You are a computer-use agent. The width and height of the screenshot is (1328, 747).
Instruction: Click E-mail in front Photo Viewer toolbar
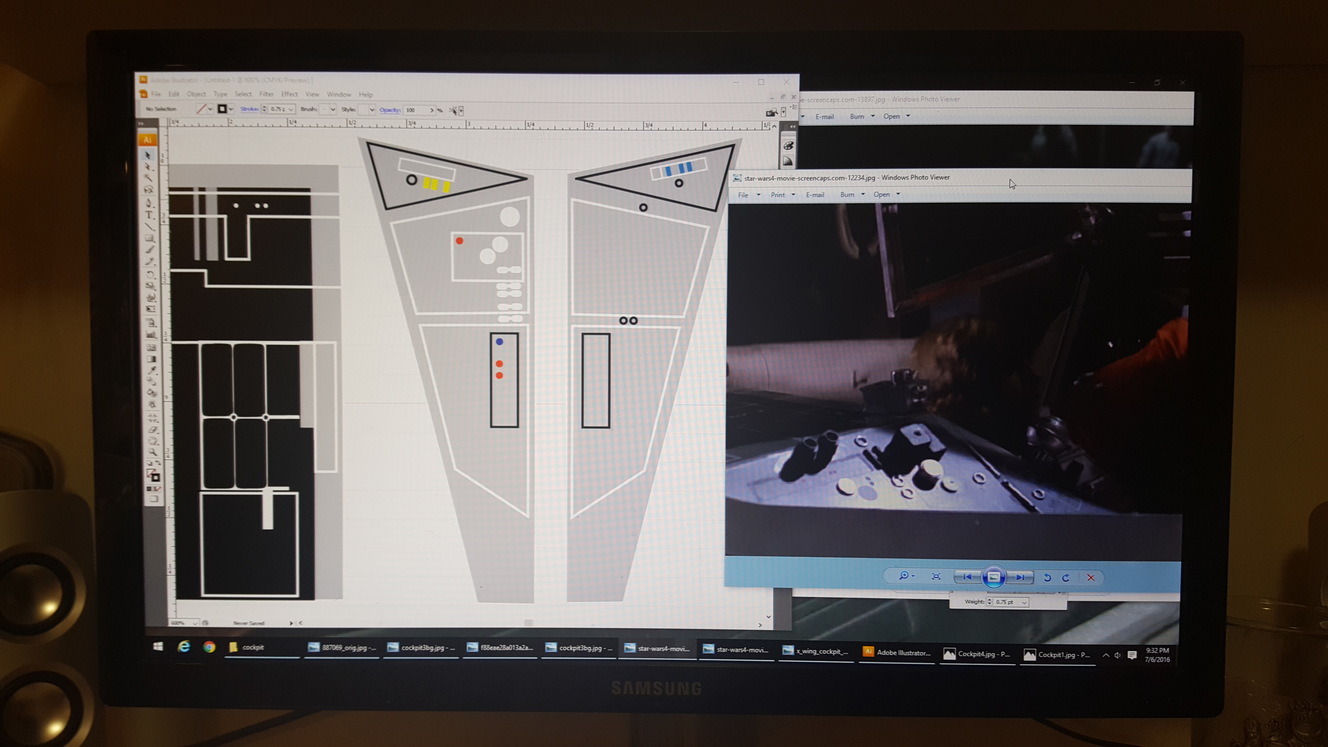(x=815, y=195)
